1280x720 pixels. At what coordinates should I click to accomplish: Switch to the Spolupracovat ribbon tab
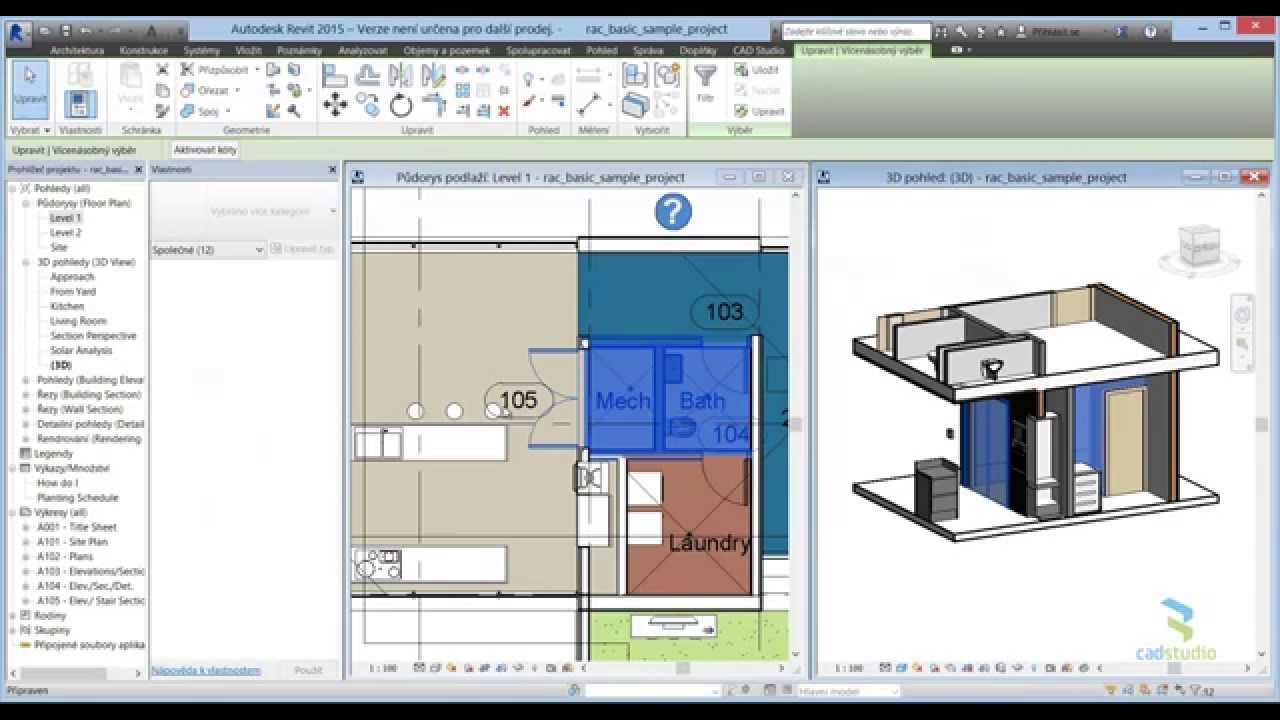[x=538, y=50]
